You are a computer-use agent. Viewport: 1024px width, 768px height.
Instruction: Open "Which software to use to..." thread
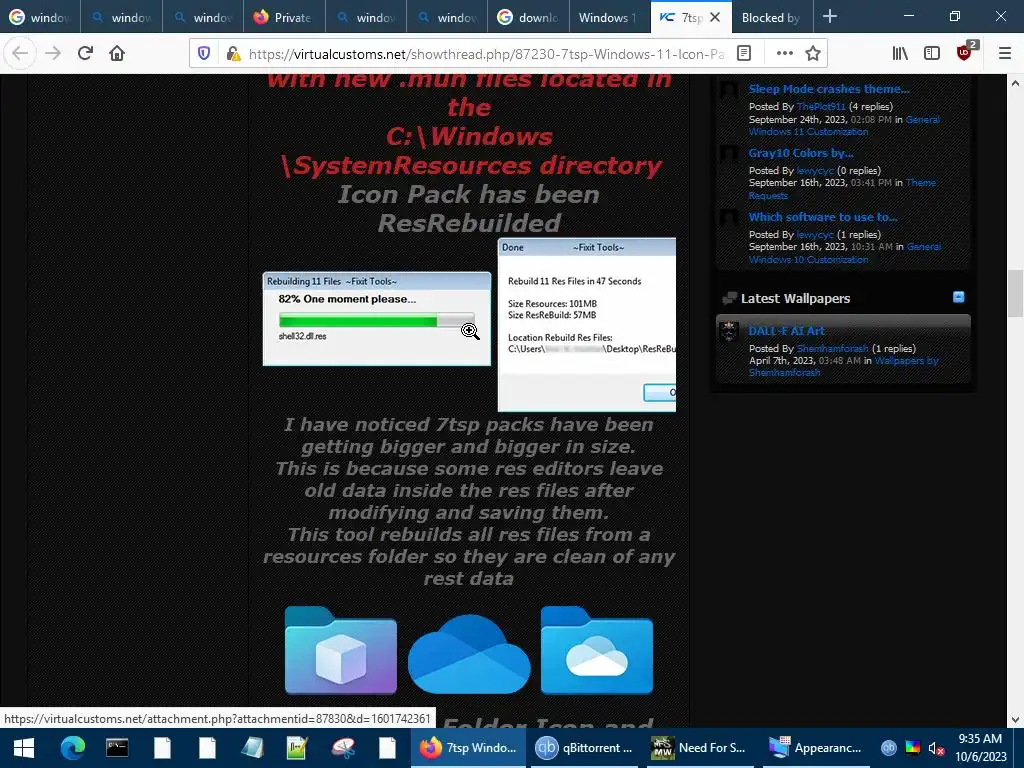(x=823, y=217)
